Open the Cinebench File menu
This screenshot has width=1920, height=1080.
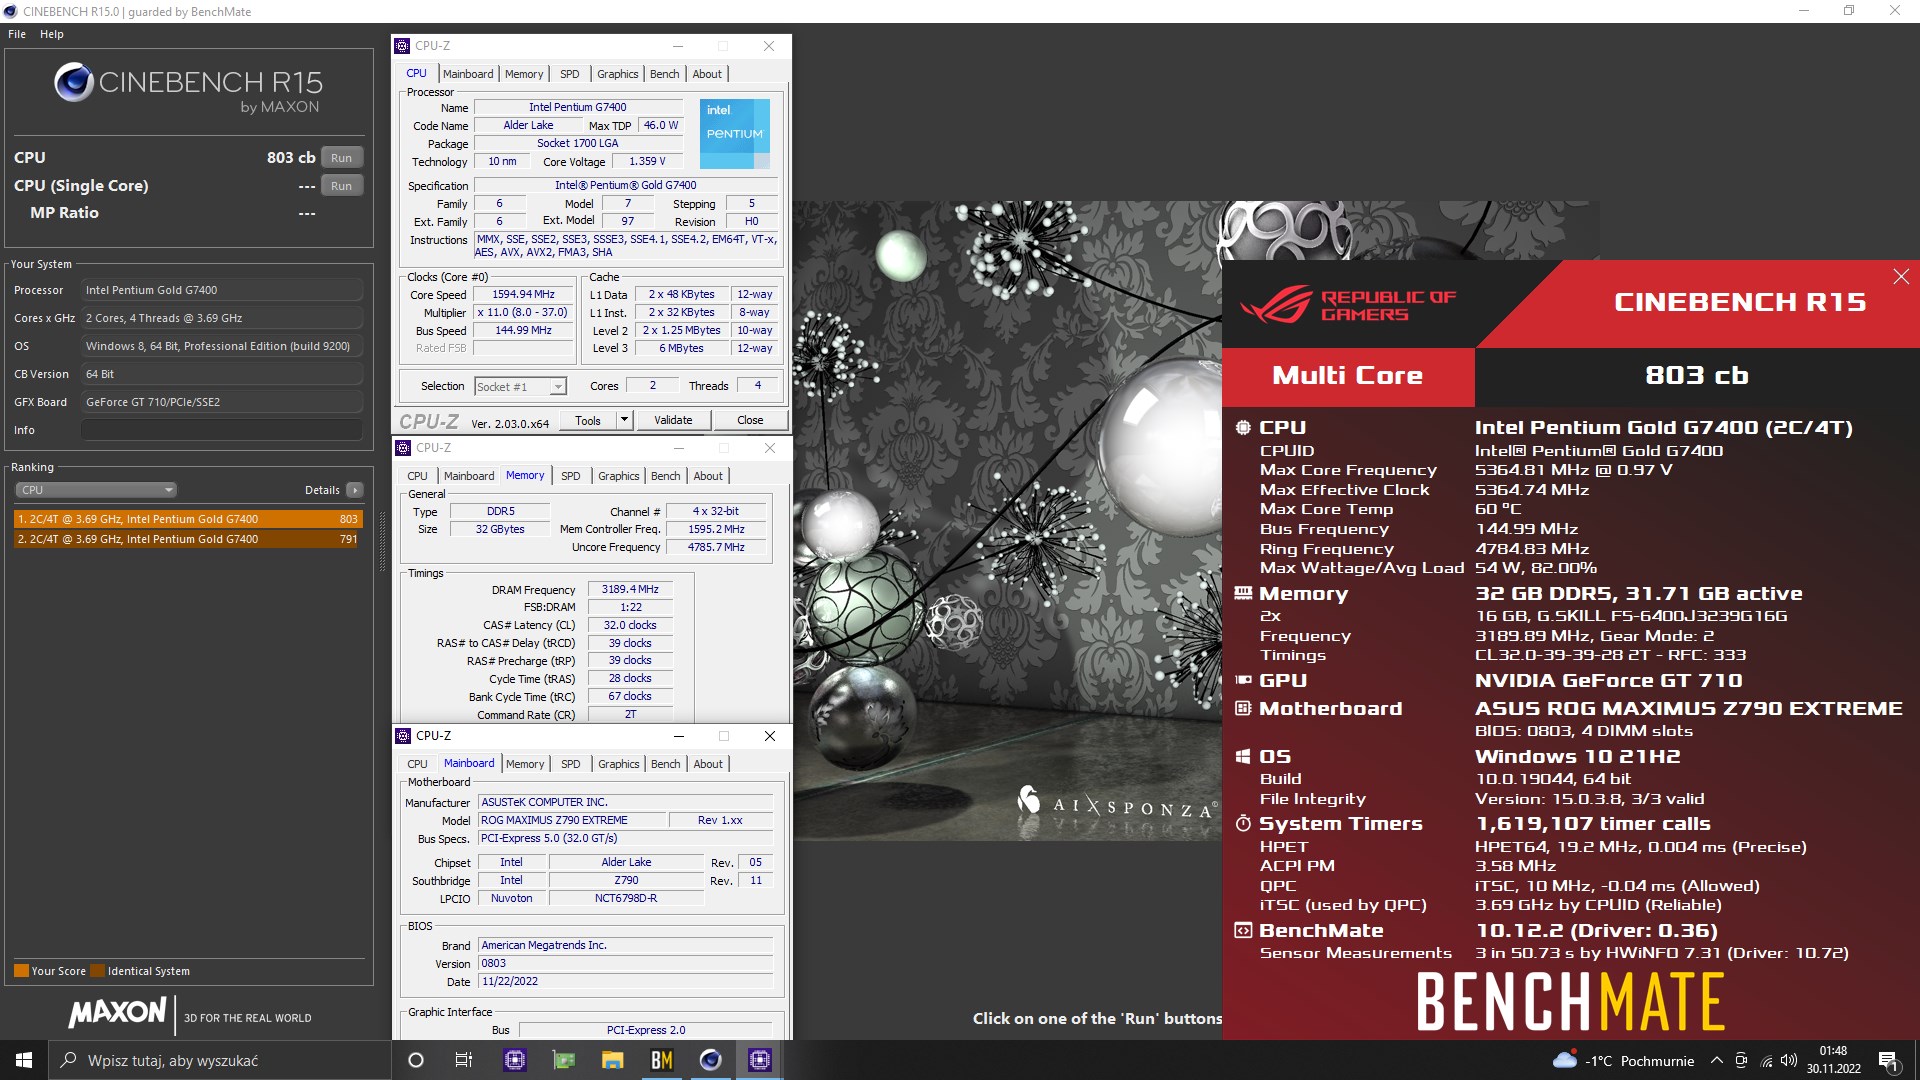(17, 34)
